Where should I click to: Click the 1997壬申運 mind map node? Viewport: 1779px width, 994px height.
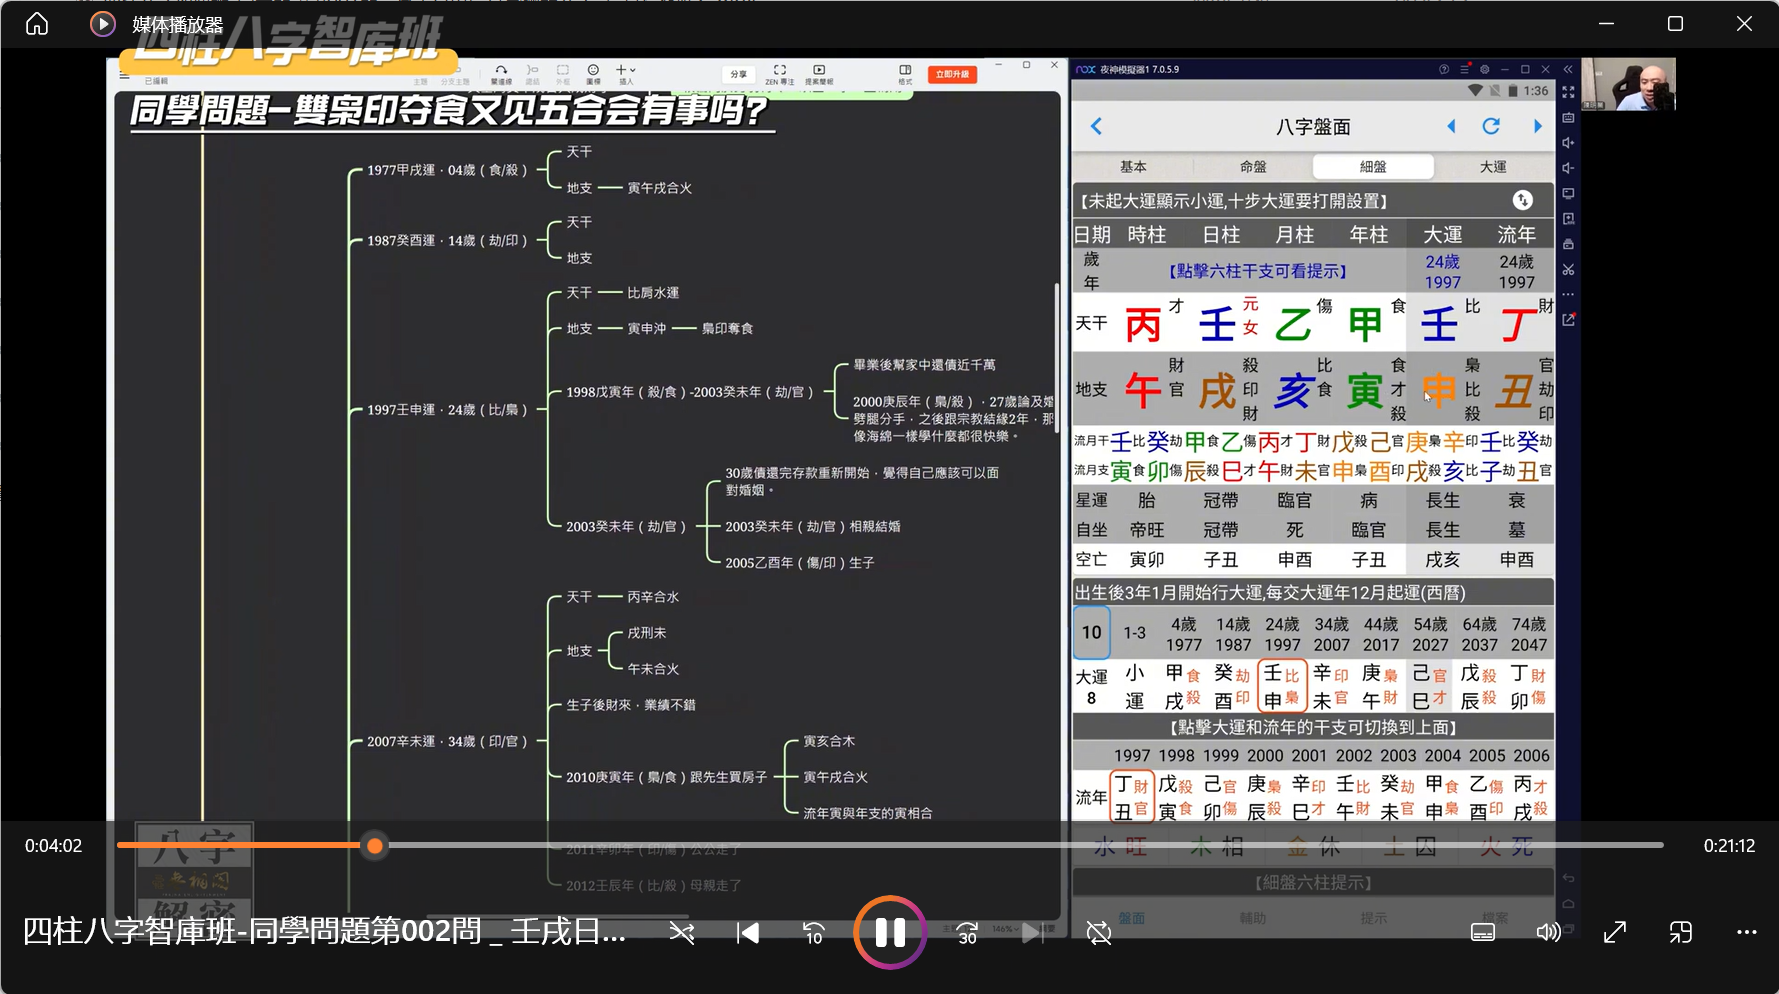click(x=445, y=410)
